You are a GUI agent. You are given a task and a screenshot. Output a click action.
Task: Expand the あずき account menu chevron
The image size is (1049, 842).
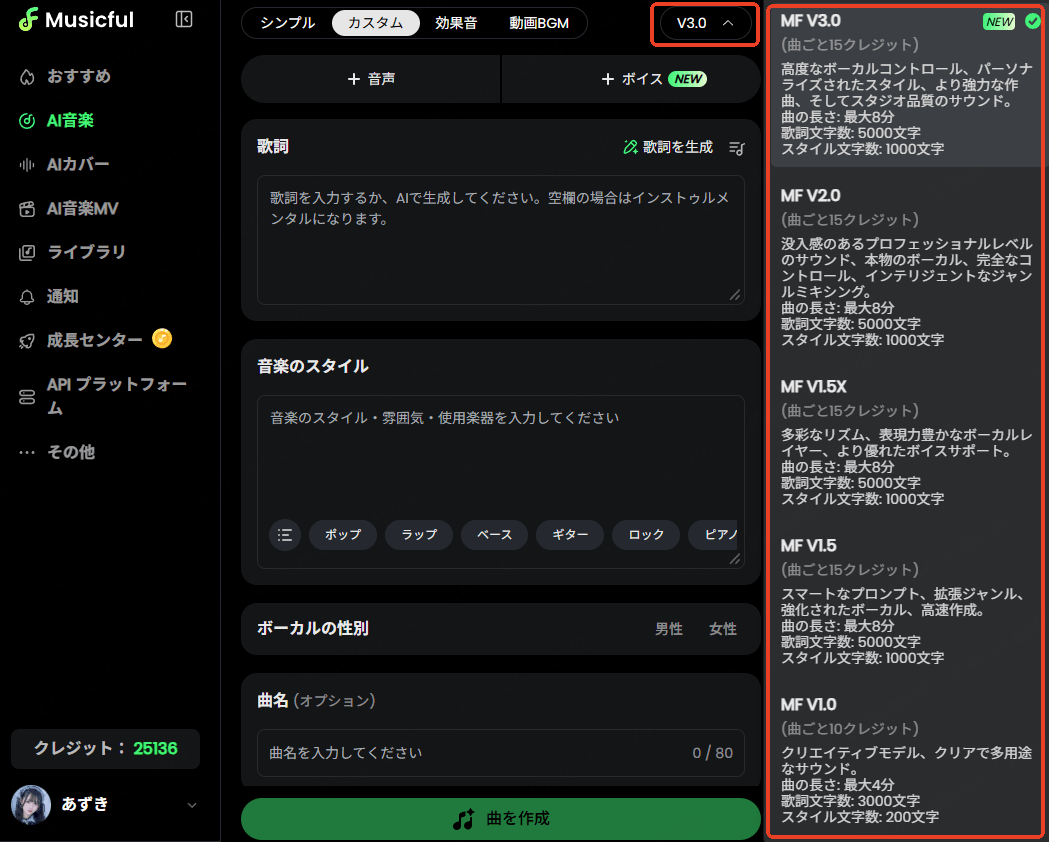[192, 805]
